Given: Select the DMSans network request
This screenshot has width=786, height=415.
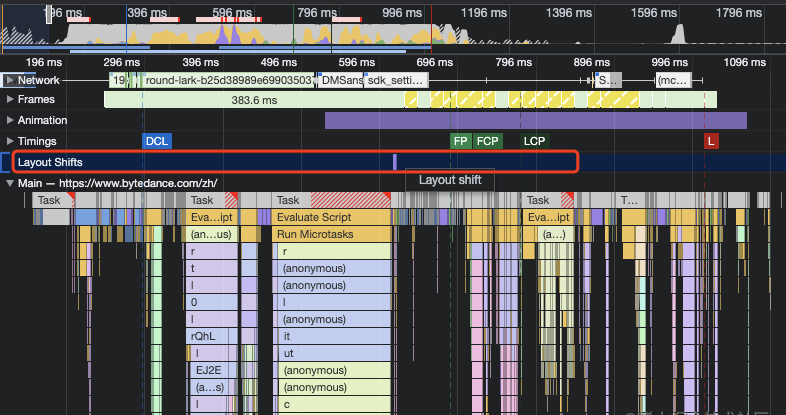Looking at the screenshot, I should pos(341,80).
